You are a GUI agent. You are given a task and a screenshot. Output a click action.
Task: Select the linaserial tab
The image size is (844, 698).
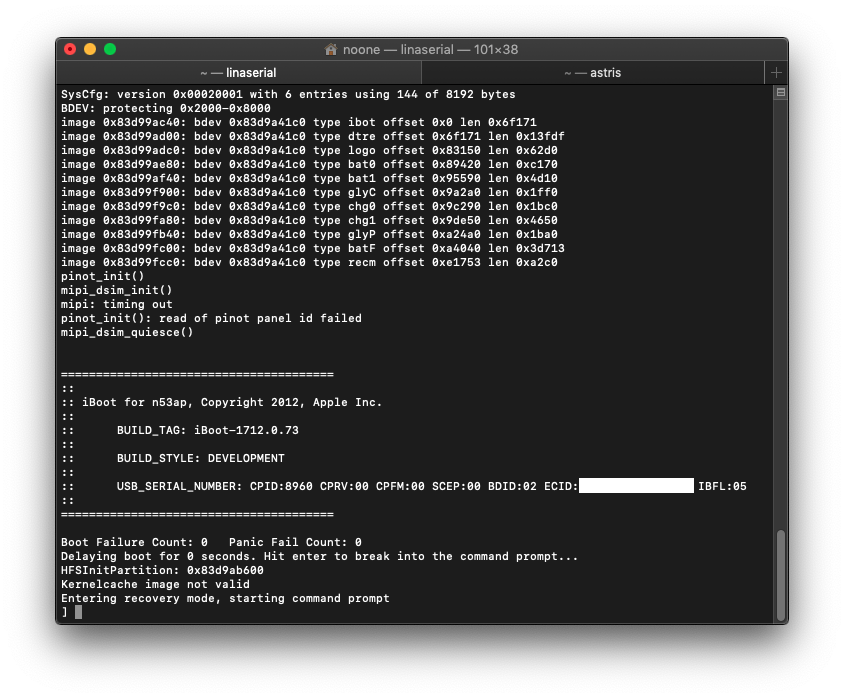point(238,73)
